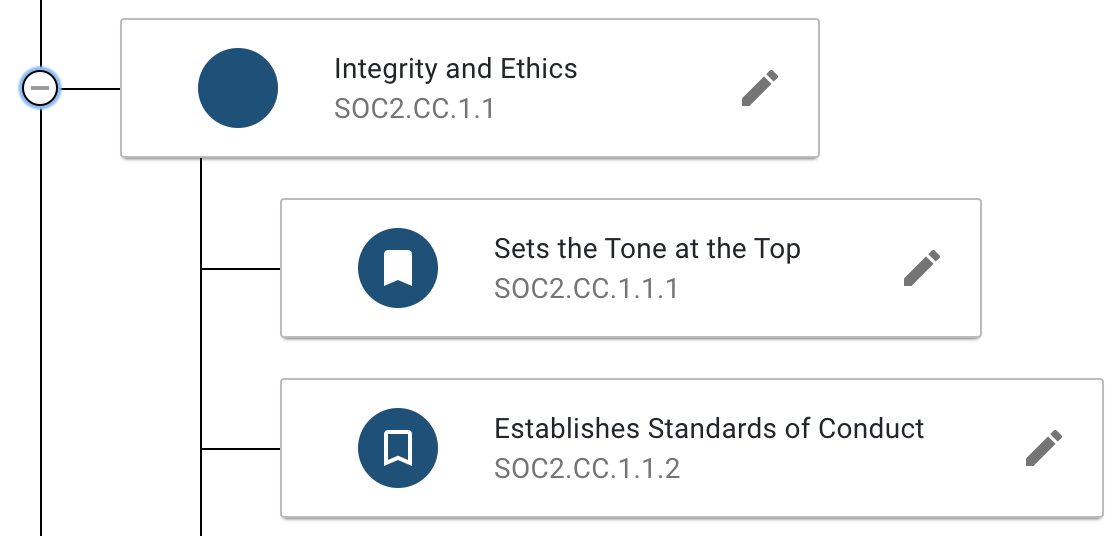Open the pencil editor for Sets the Tone at the Top

922,268
